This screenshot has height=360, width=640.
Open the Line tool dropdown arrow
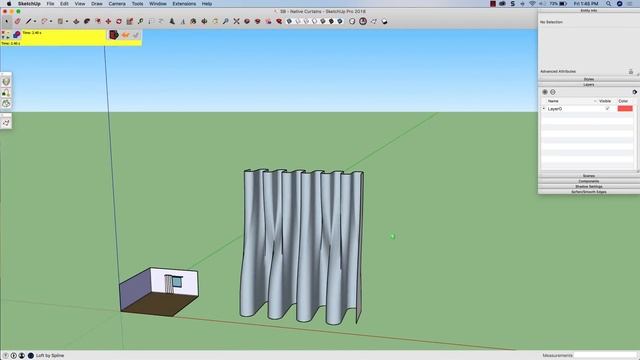point(35,22)
